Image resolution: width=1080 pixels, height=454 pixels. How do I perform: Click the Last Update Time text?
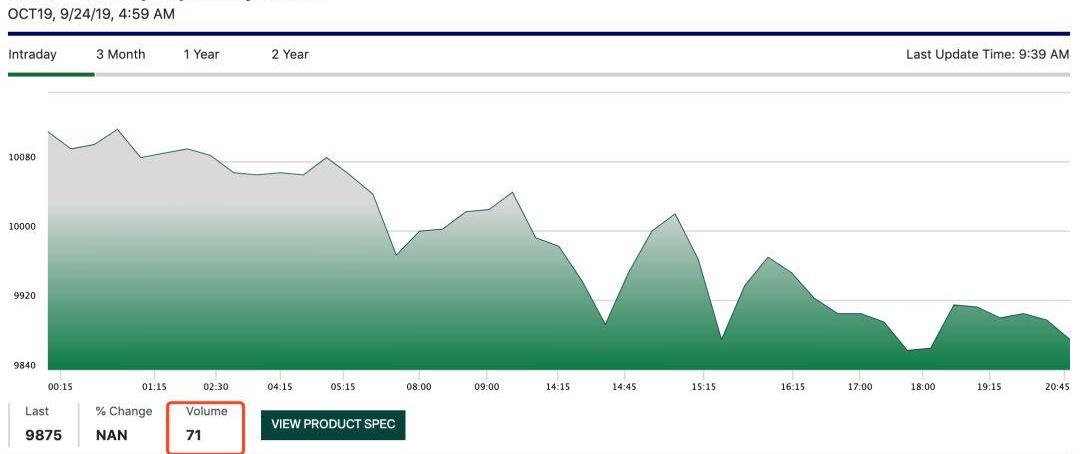(x=987, y=54)
